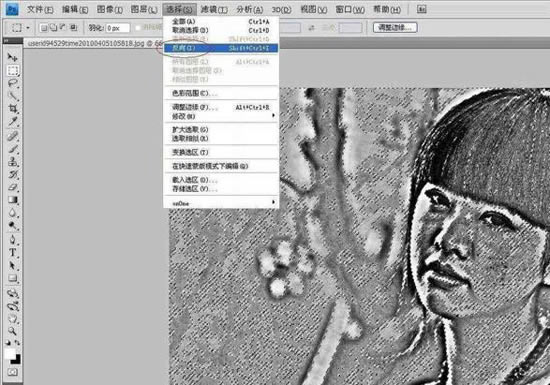550x385 pixels.
Task: Select the Blur tool
Action: coord(13,213)
